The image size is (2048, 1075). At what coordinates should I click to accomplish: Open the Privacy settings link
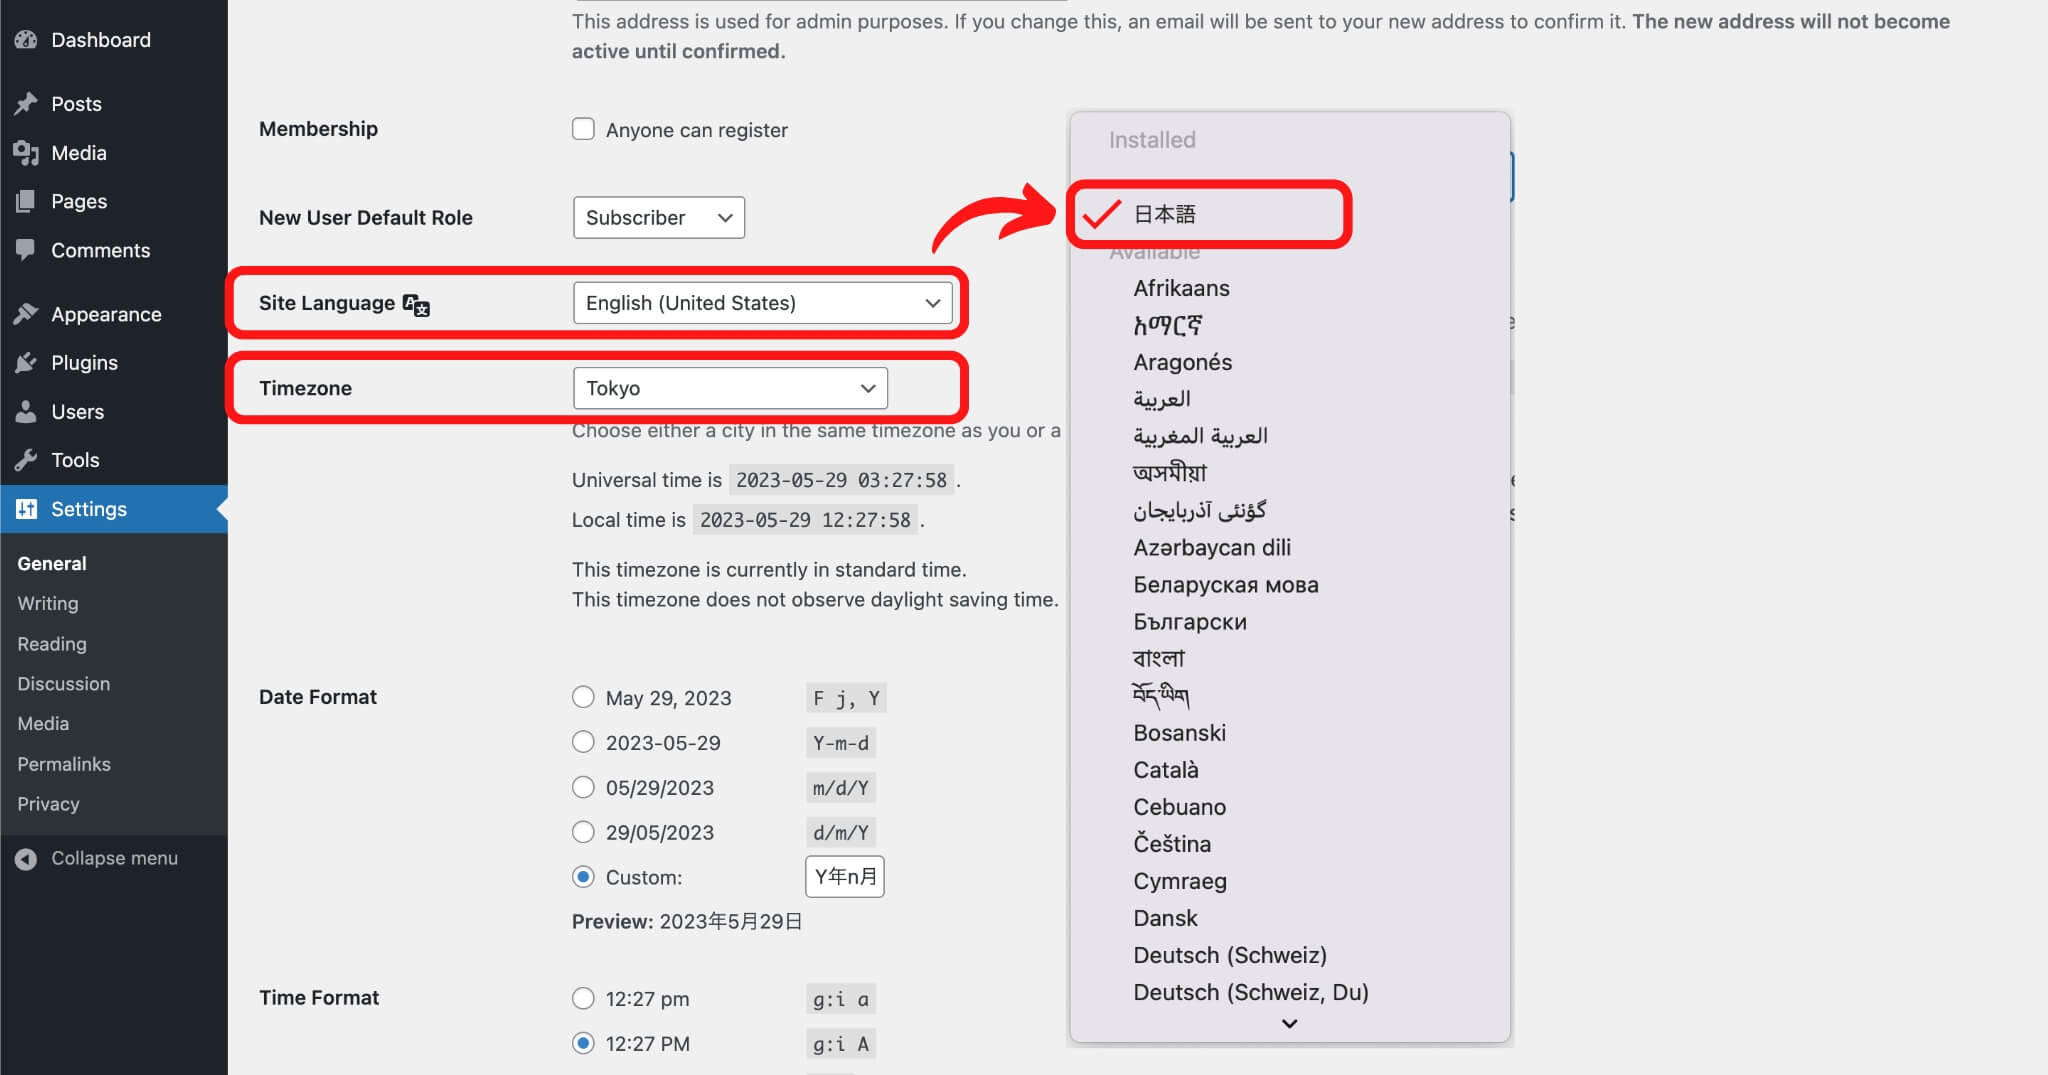pyautogui.click(x=48, y=803)
